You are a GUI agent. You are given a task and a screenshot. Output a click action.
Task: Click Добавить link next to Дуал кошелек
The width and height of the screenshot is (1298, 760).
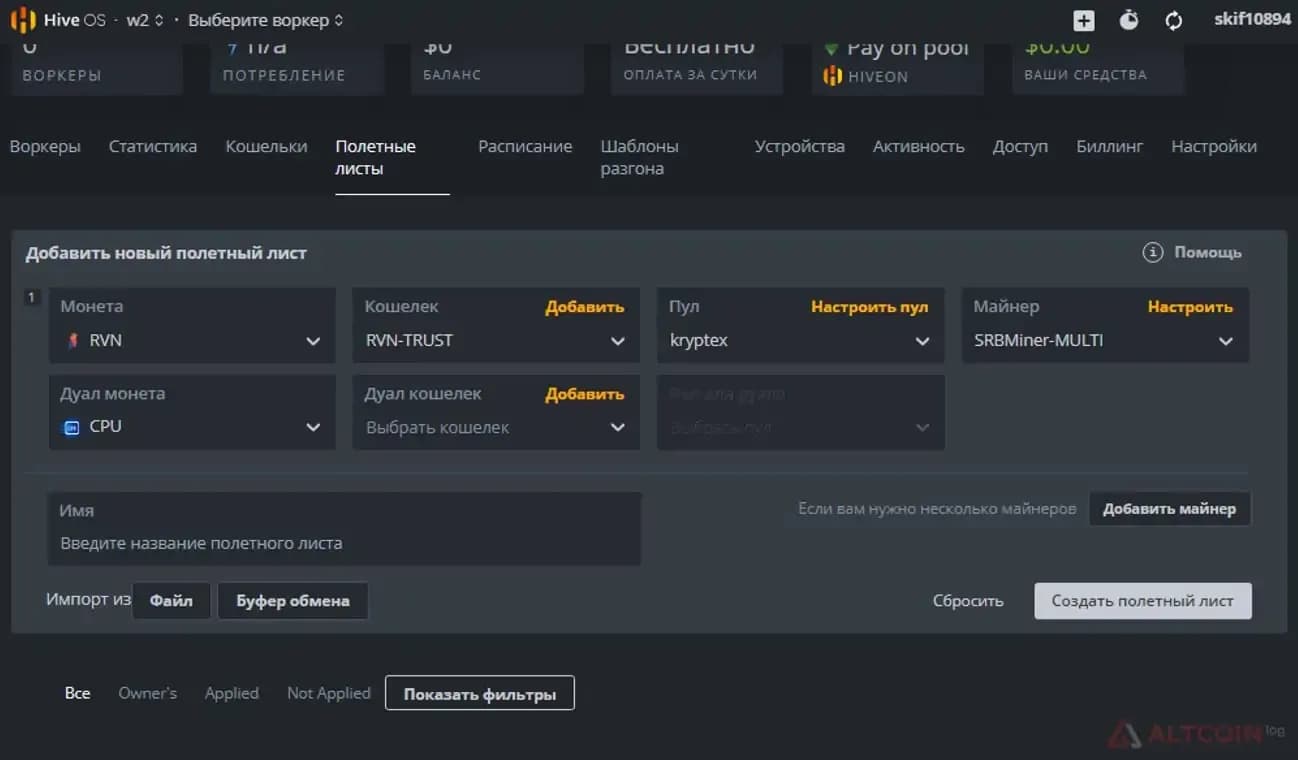[585, 394]
